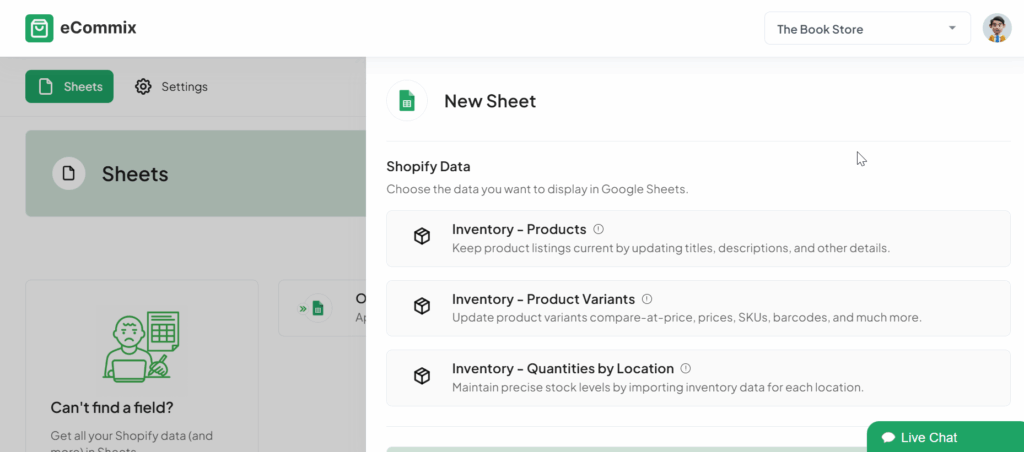Click the box icon for Quantities by Location

(422, 376)
